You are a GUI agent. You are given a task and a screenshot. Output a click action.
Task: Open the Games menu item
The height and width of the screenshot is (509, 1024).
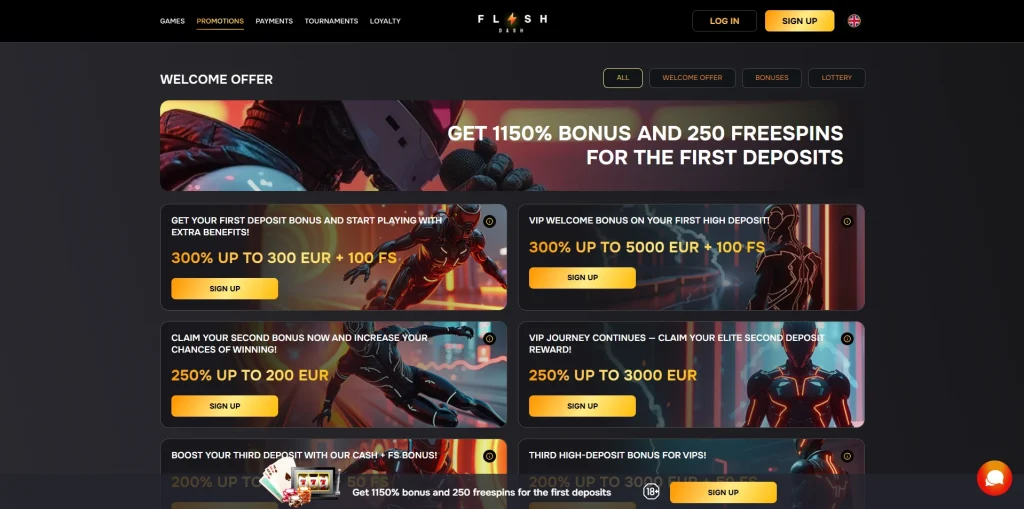172,21
